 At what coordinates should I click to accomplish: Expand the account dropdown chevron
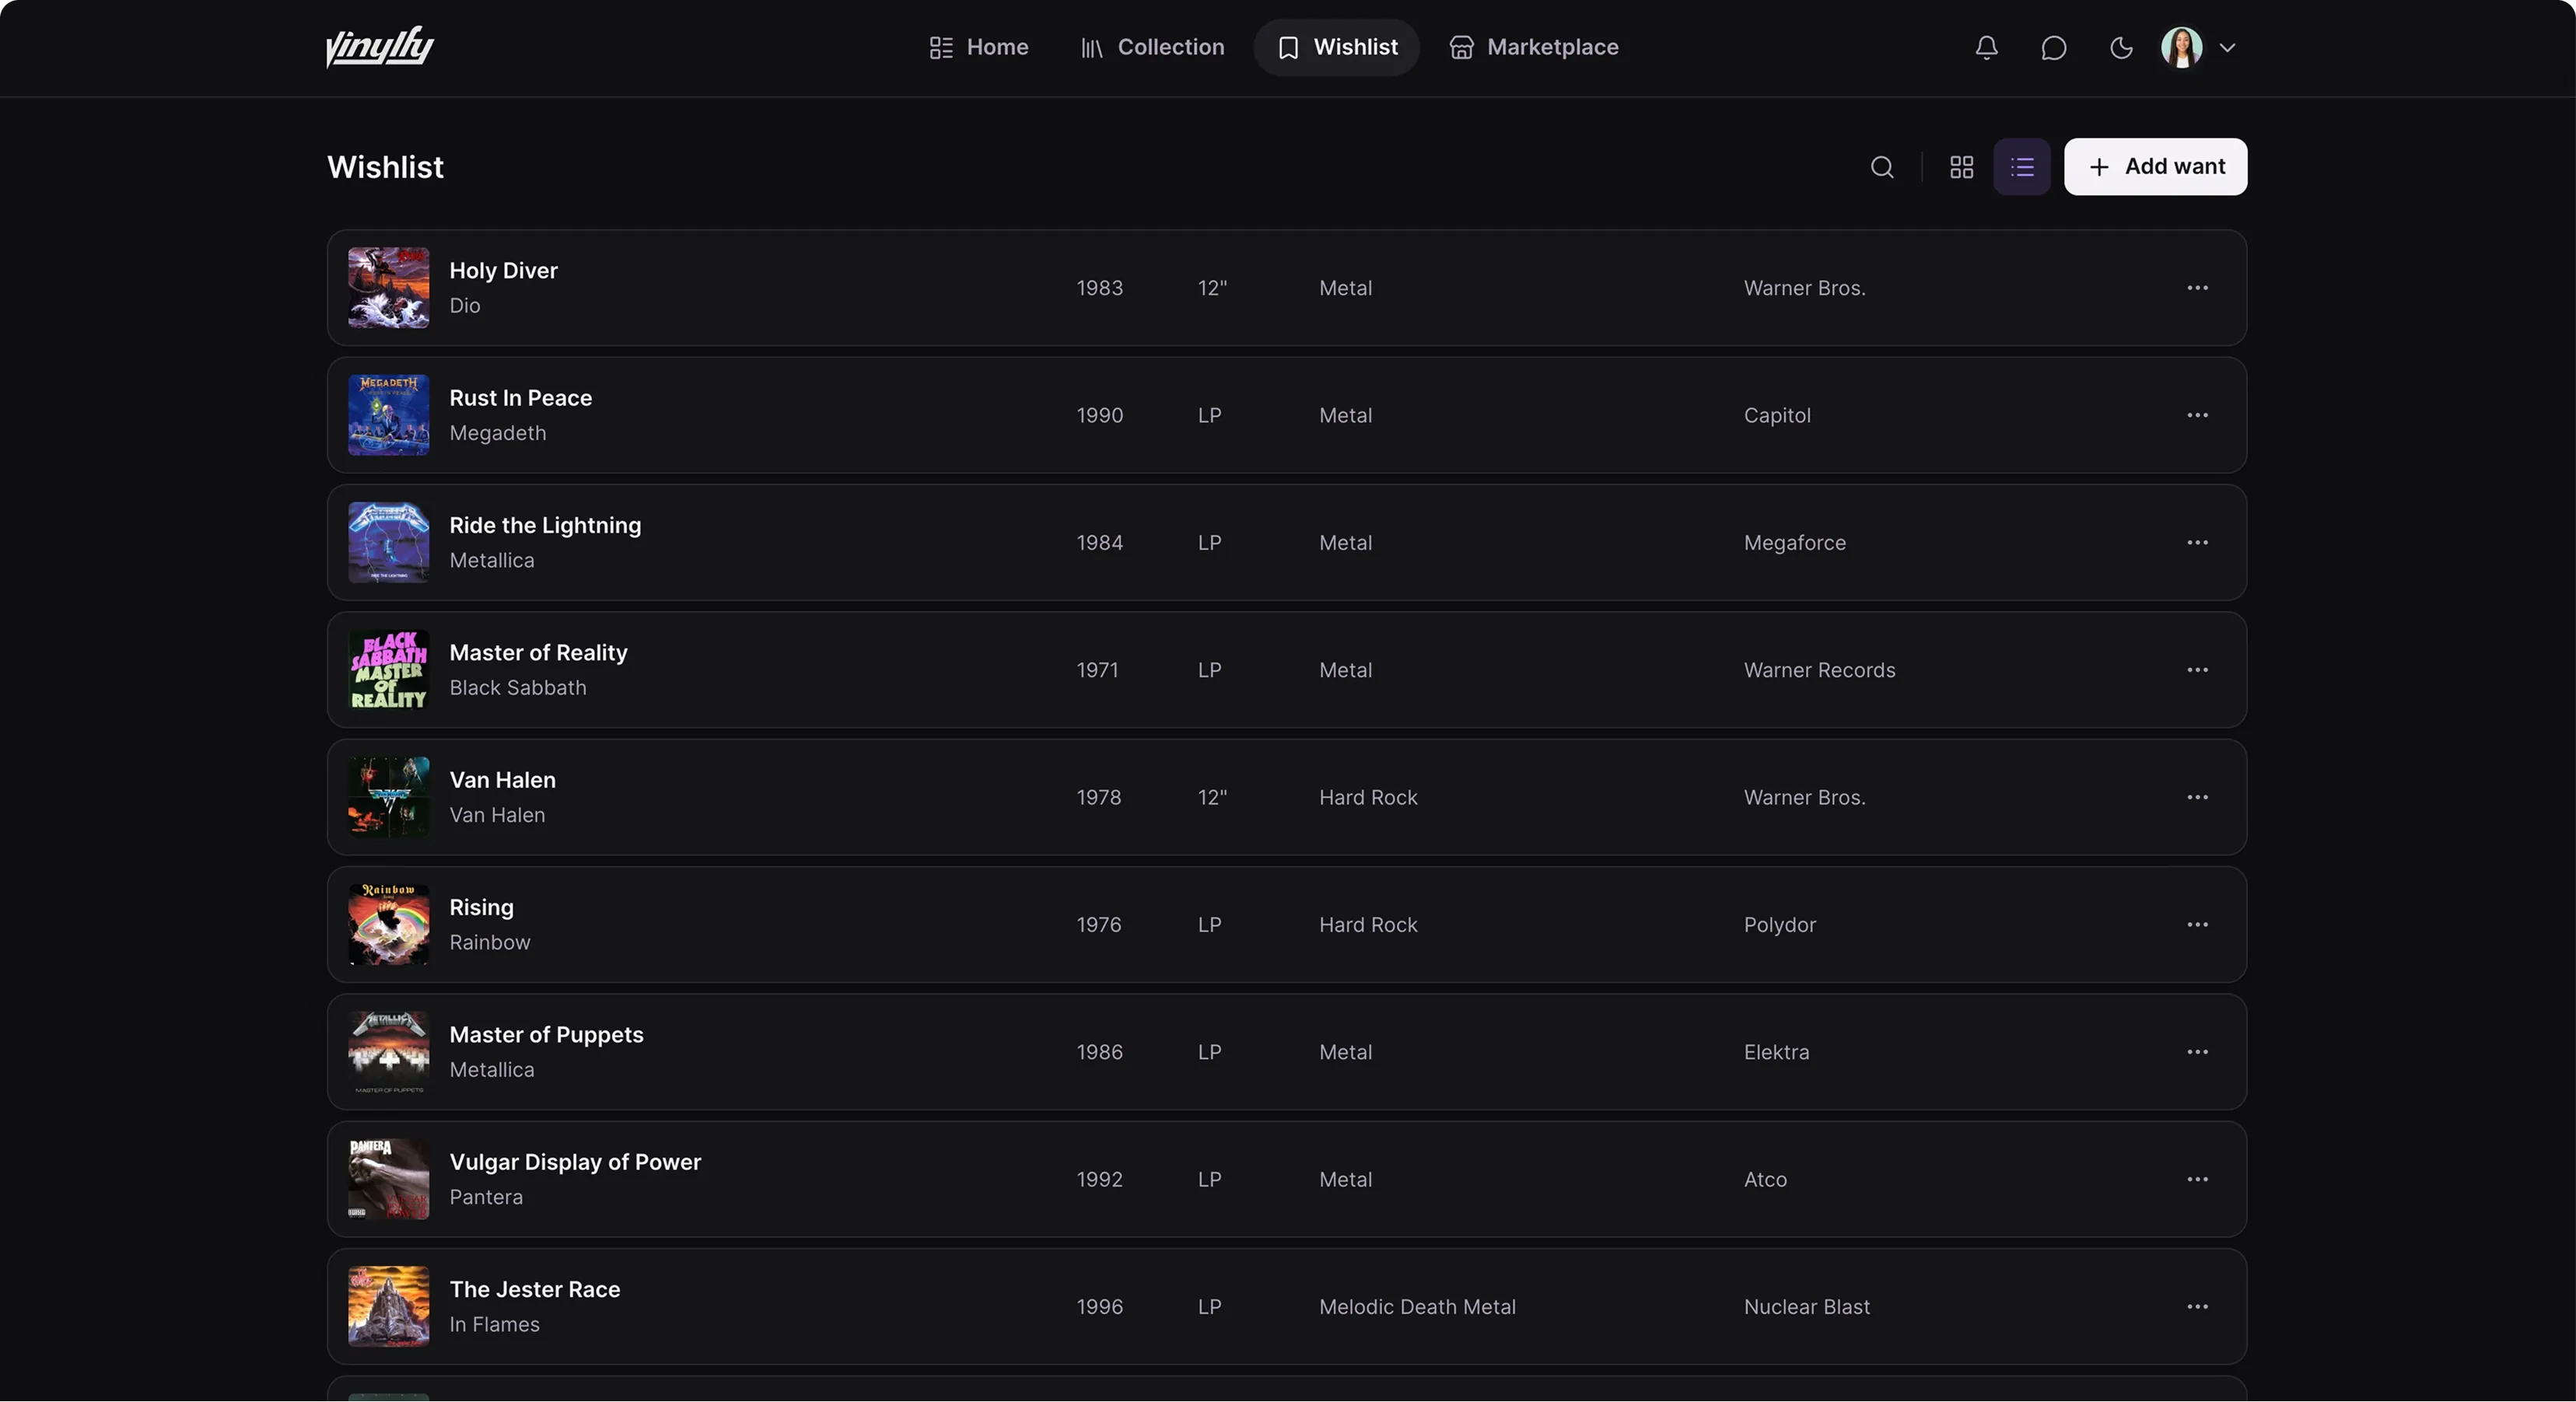(x=2227, y=47)
